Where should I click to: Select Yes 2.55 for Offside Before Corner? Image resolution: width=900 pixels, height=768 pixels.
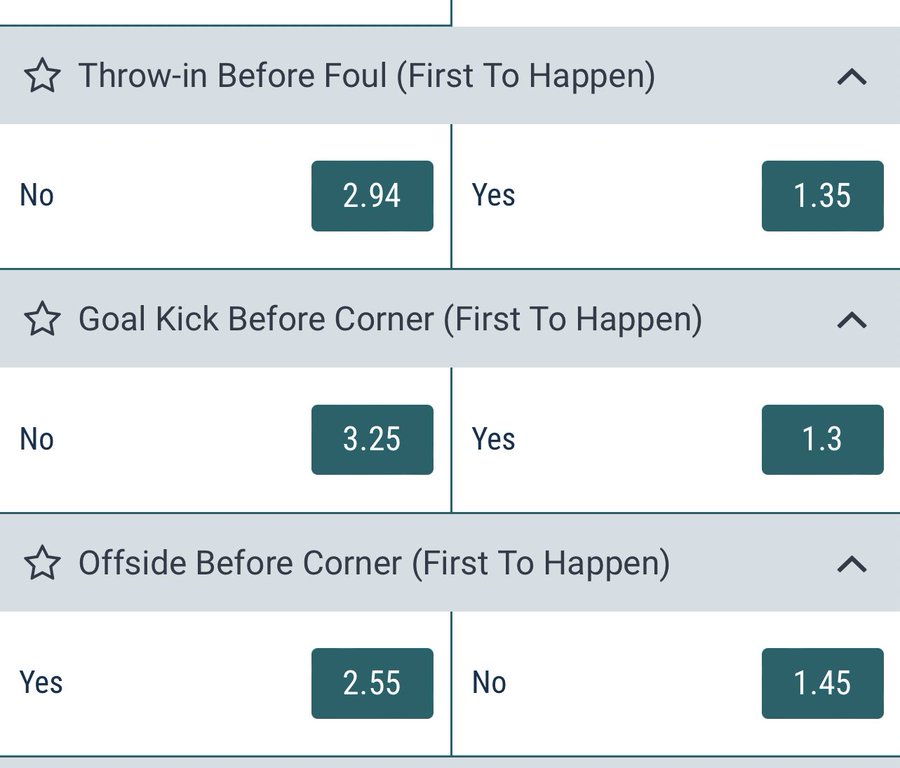tap(372, 683)
